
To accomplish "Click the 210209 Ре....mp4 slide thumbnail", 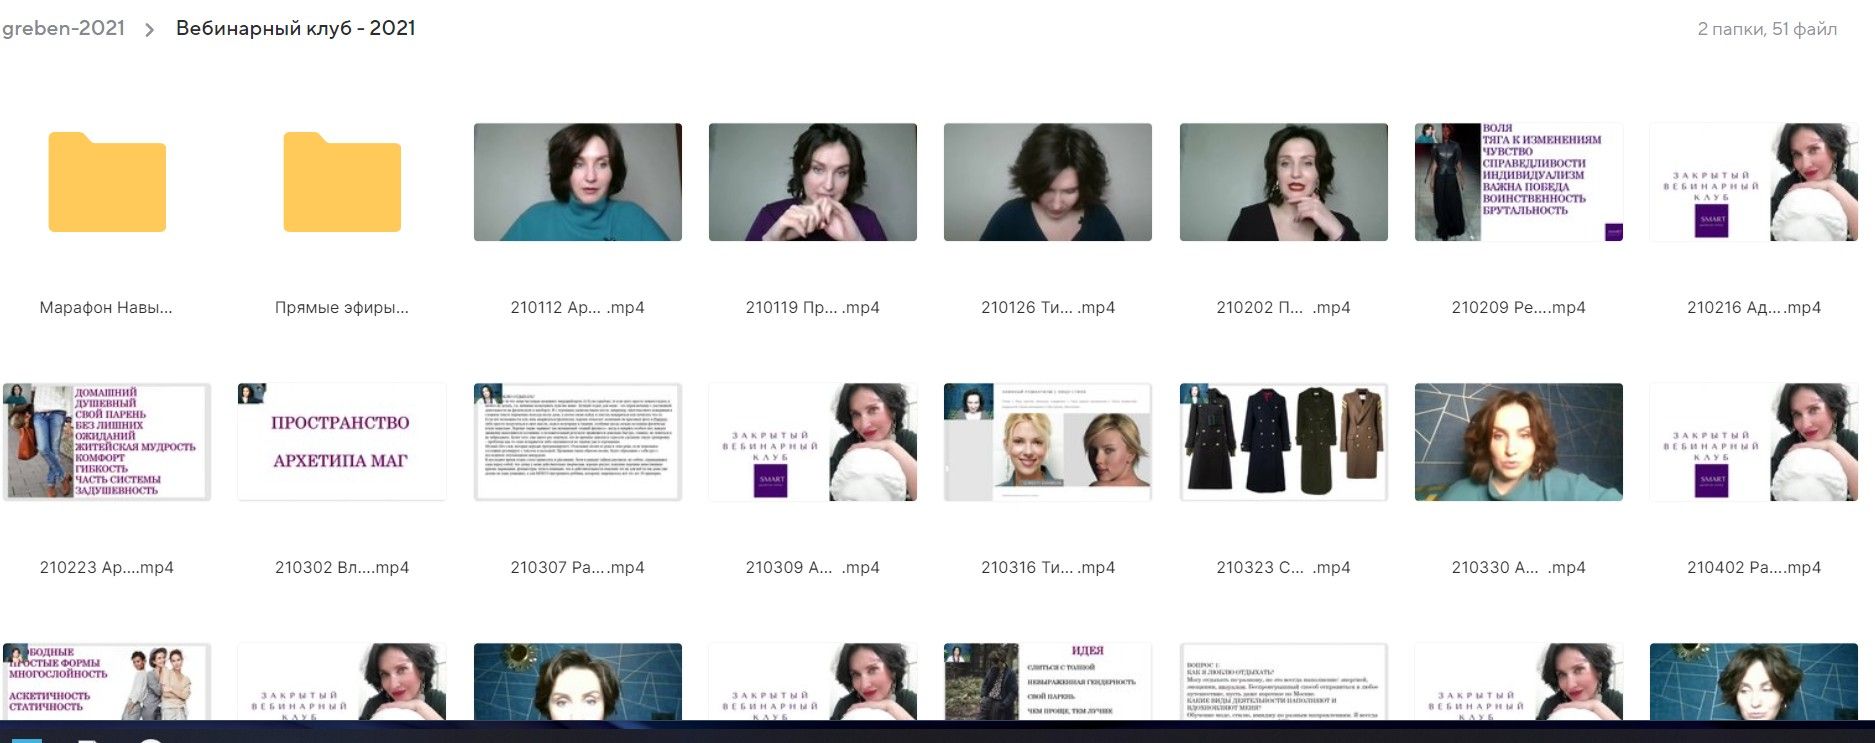I will [1518, 182].
